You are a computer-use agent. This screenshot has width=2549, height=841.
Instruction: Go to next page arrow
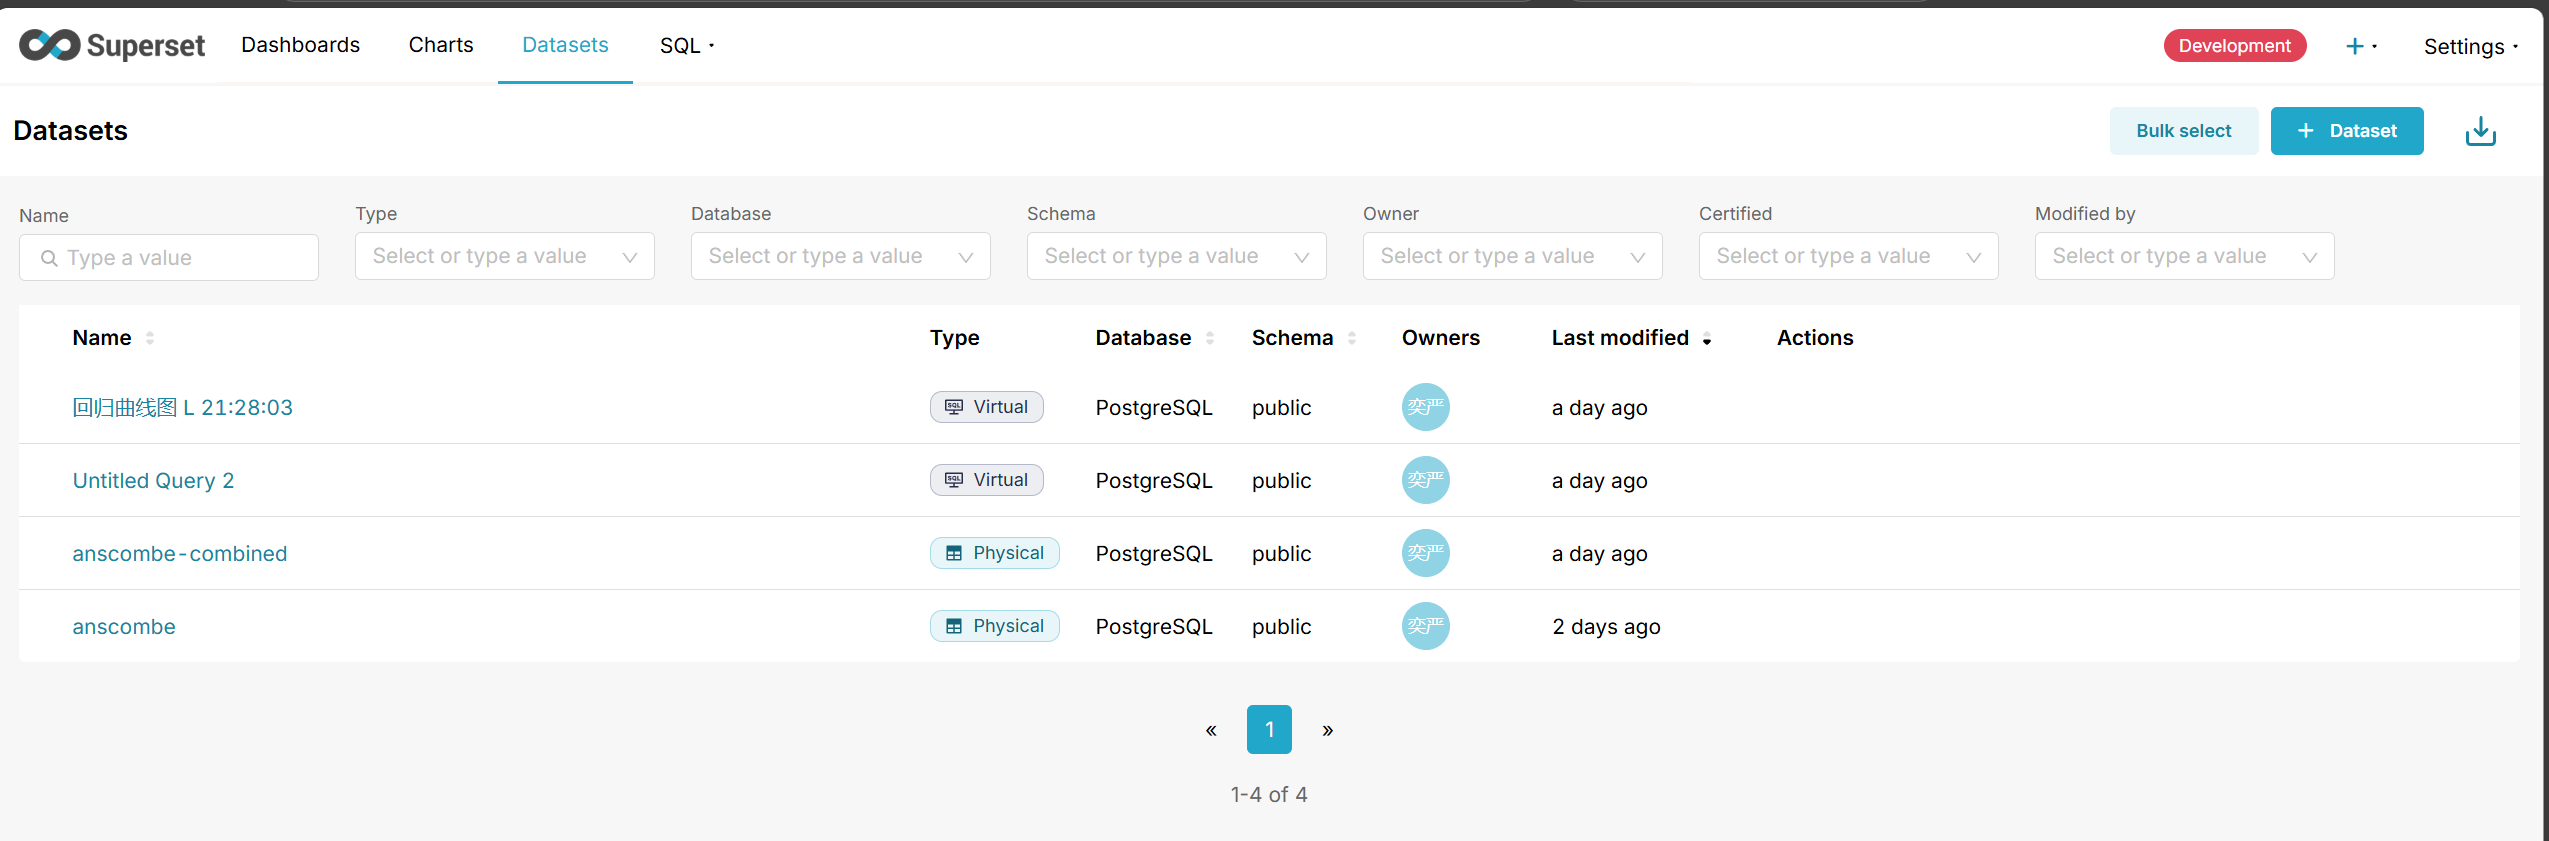coord(1327,730)
